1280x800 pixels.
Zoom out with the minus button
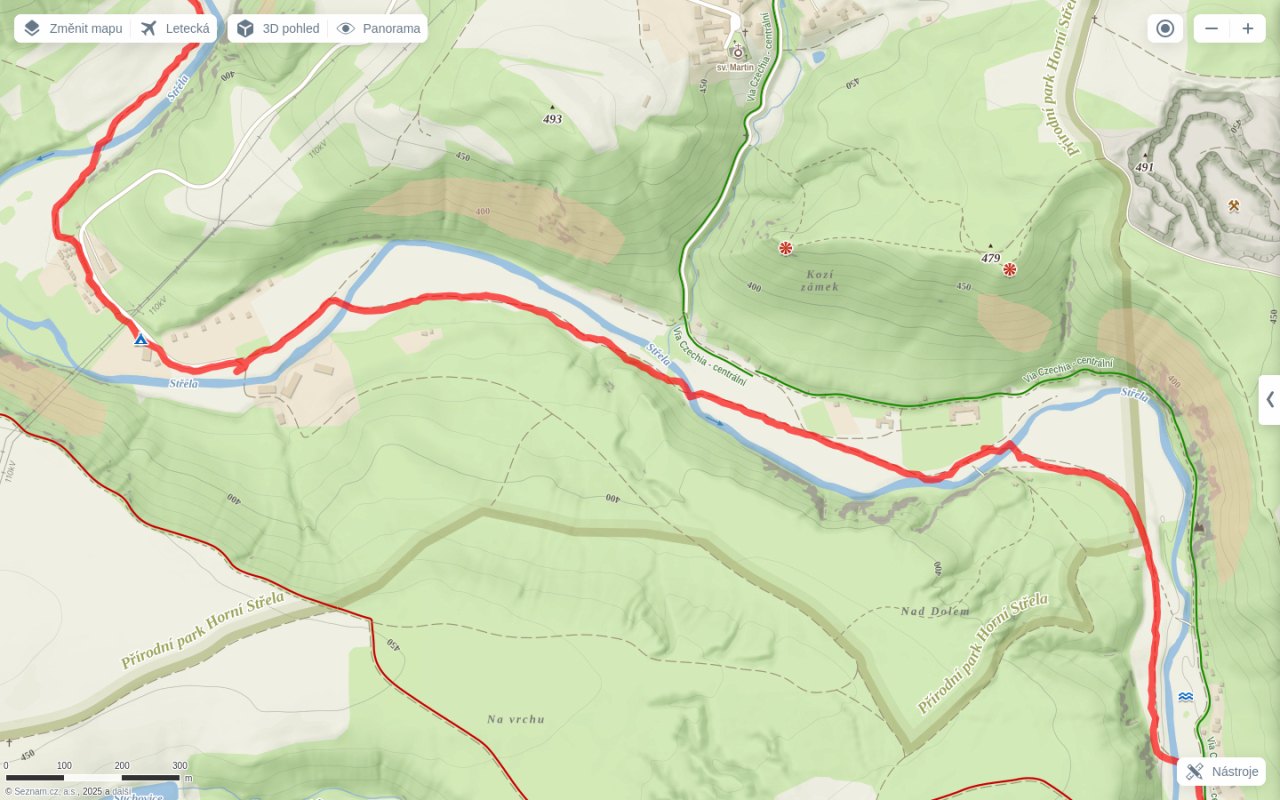1211,28
